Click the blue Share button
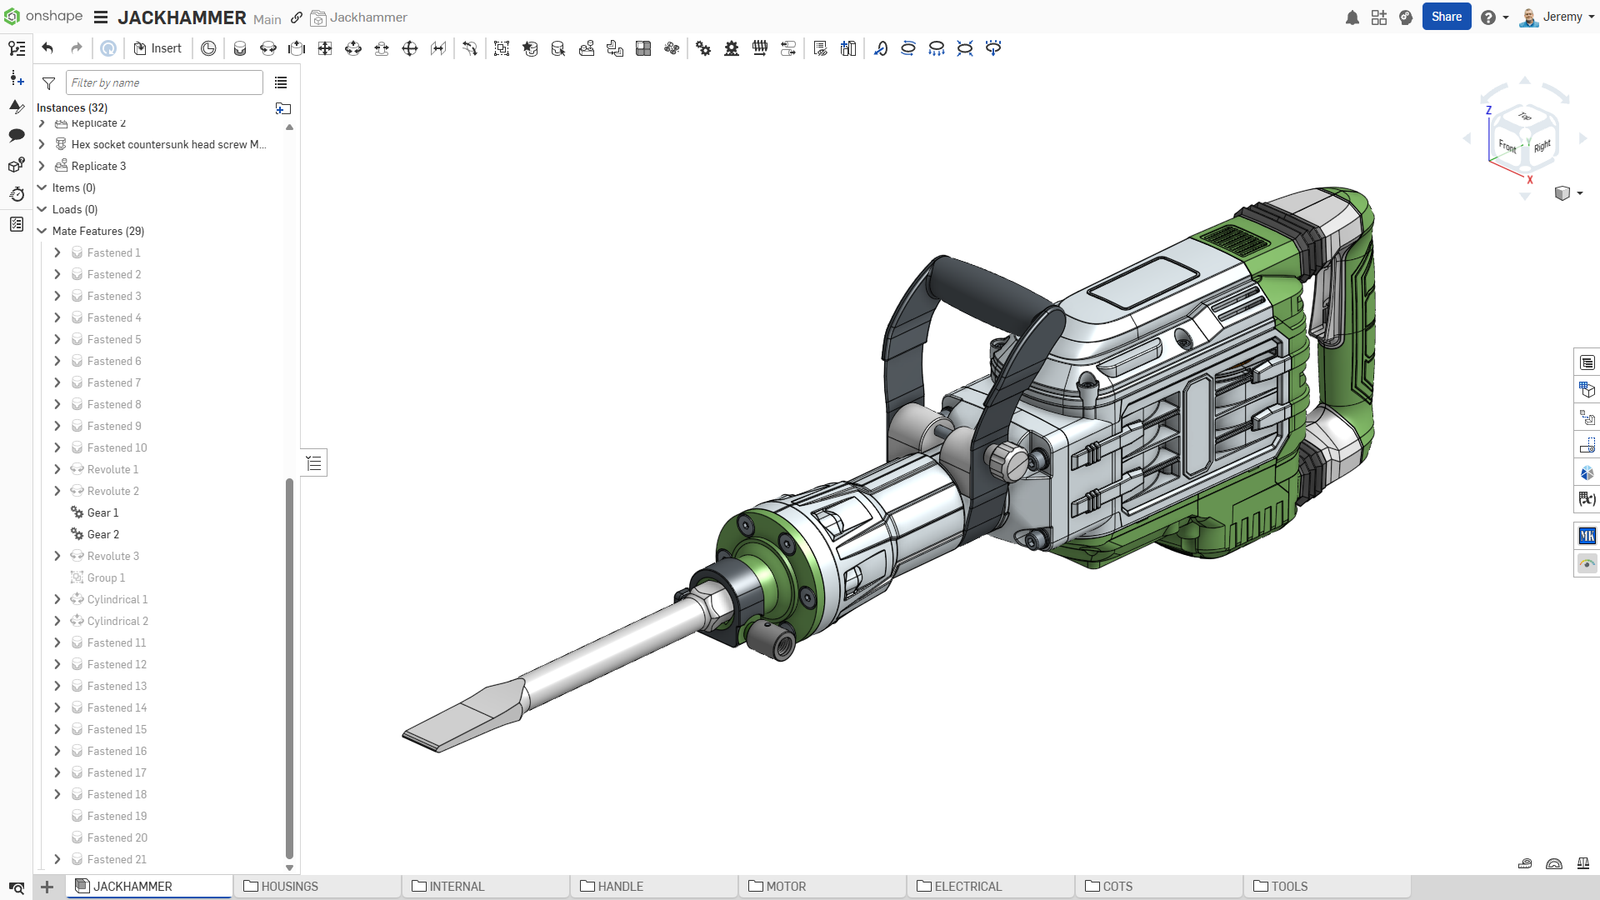Image resolution: width=1600 pixels, height=900 pixels. (1446, 17)
